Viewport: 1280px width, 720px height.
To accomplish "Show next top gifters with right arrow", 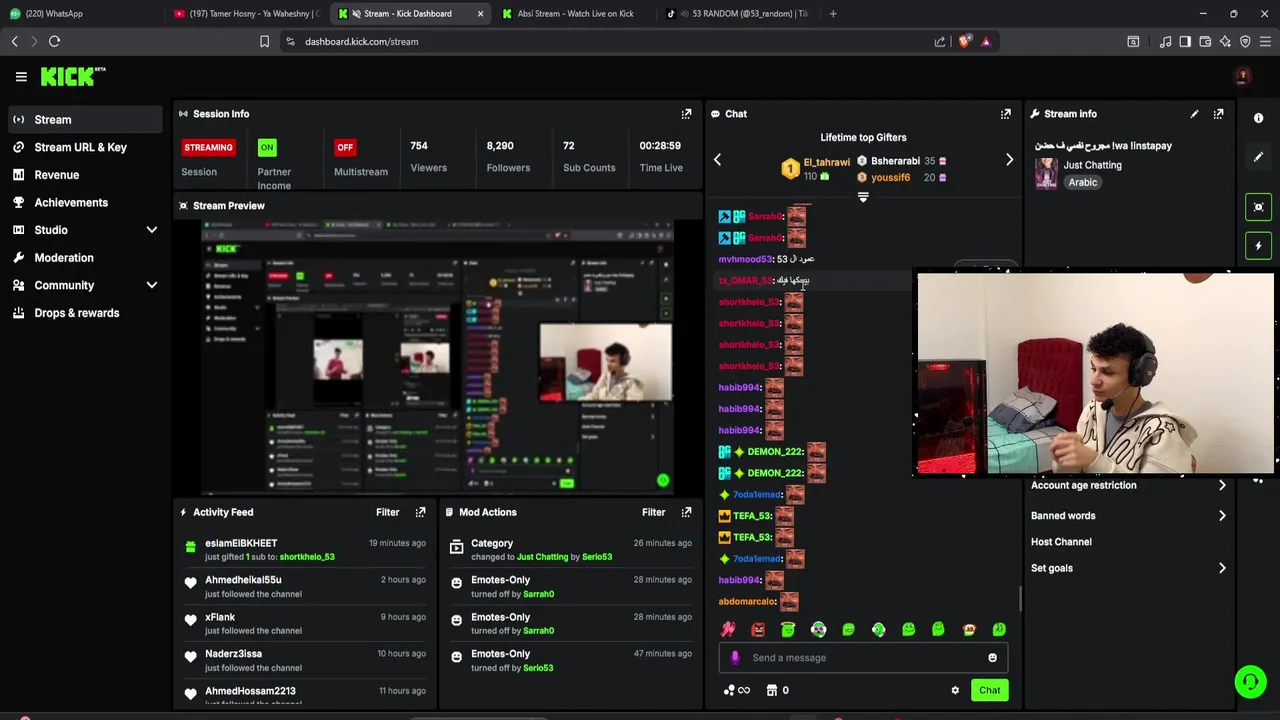I will (x=1009, y=160).
